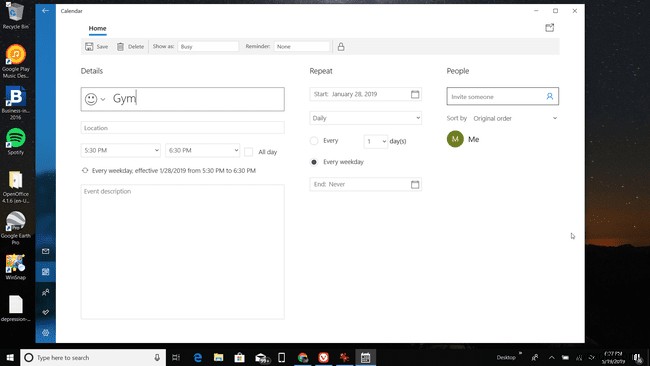Launch Microsoft Edge from taskbar

(x=198, y=357)
